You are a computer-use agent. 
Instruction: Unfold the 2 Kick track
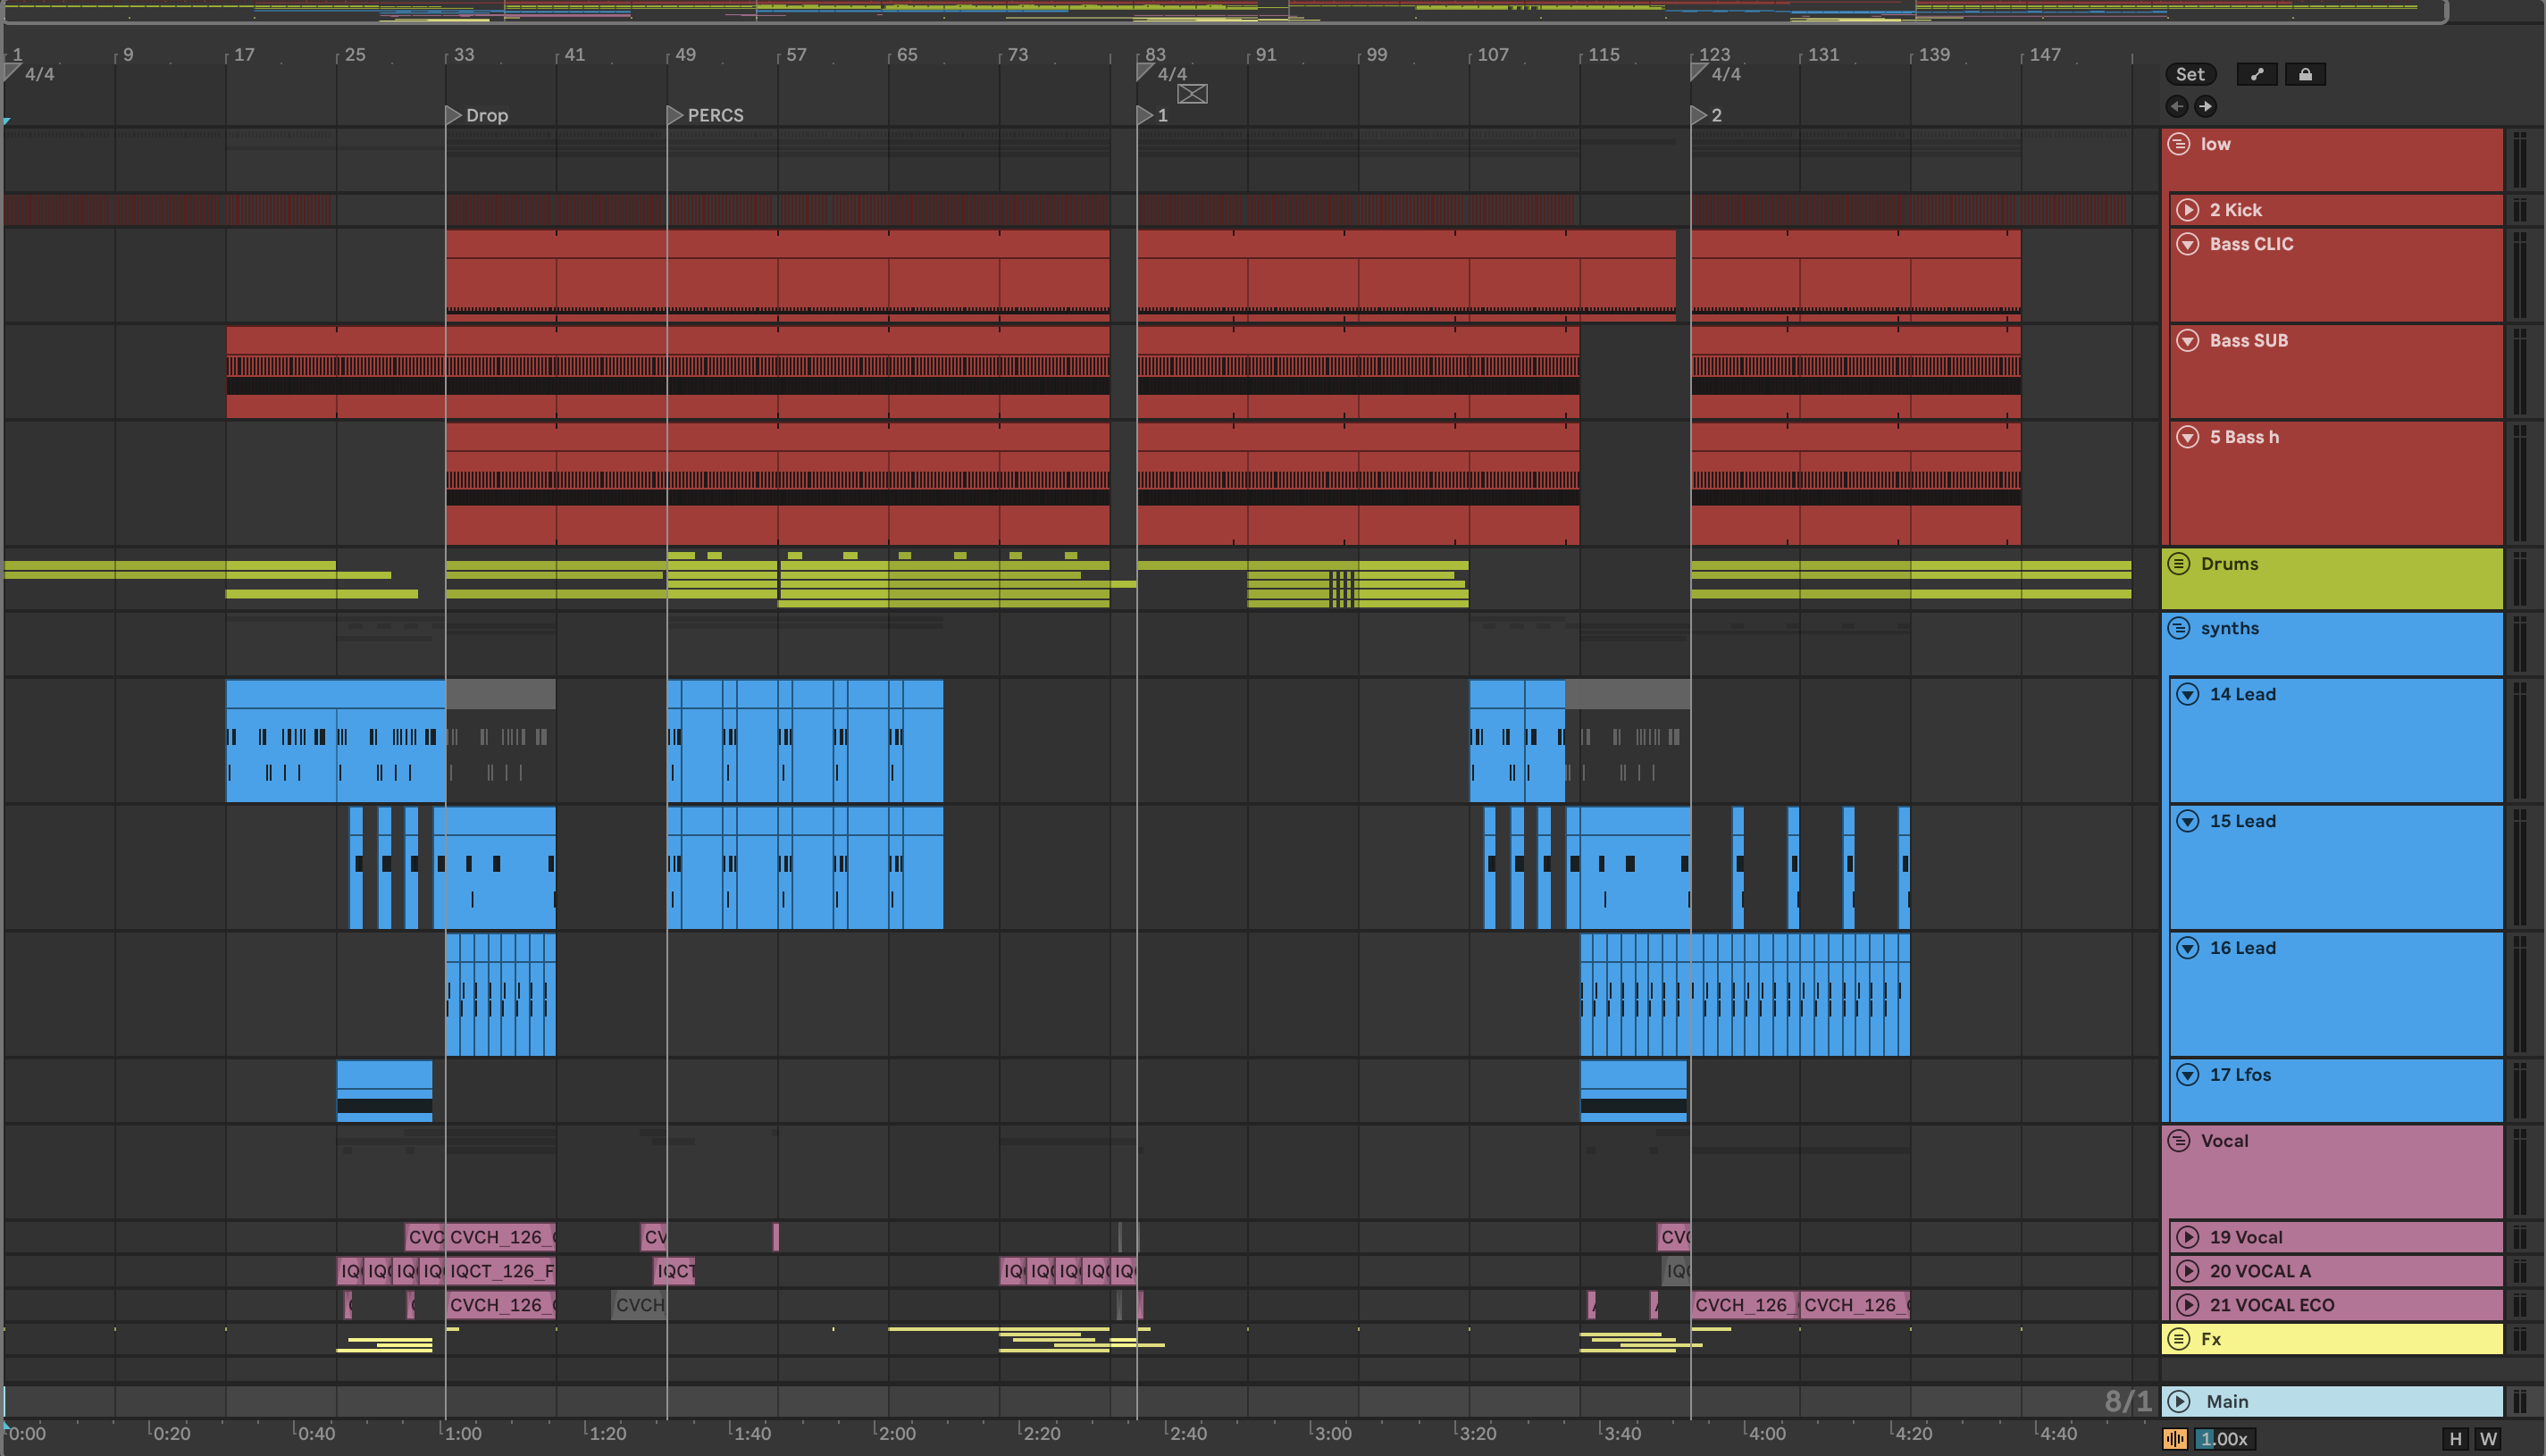point(2188,210)
